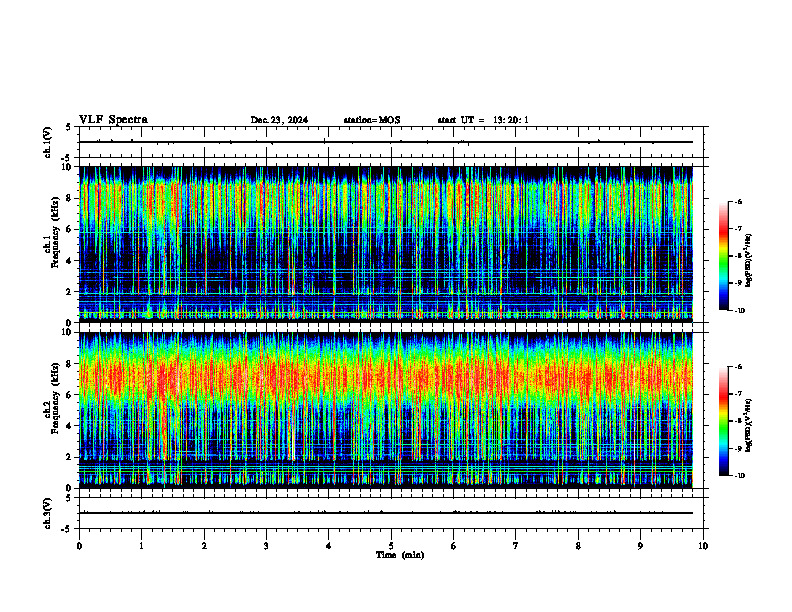
Task: Click the time axis tick label '9'
Action: [x=640, y=546]
